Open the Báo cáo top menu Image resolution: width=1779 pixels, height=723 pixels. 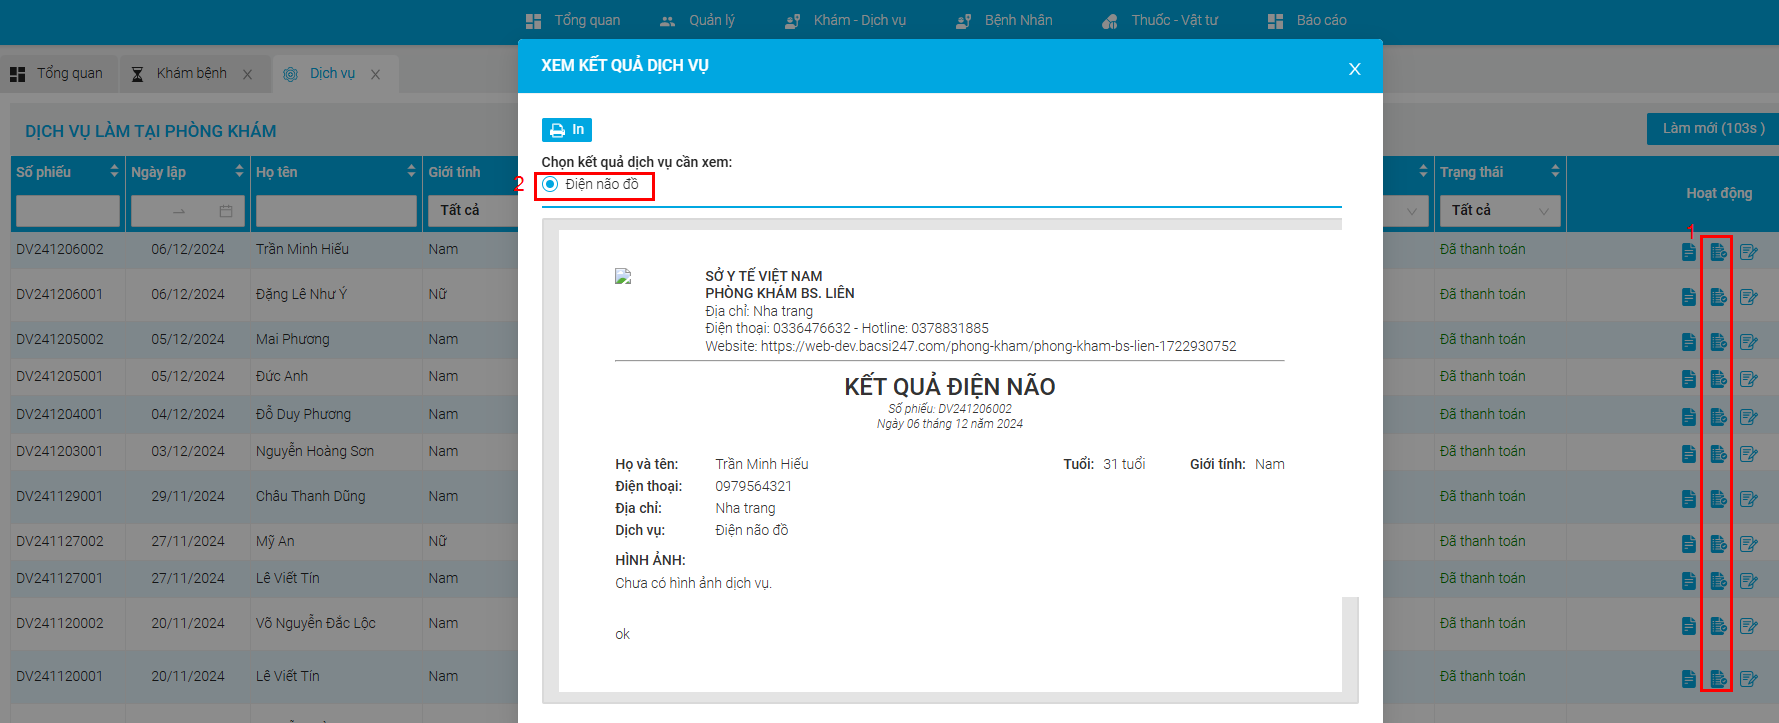pyautogui.click(x=1307, y=20)
